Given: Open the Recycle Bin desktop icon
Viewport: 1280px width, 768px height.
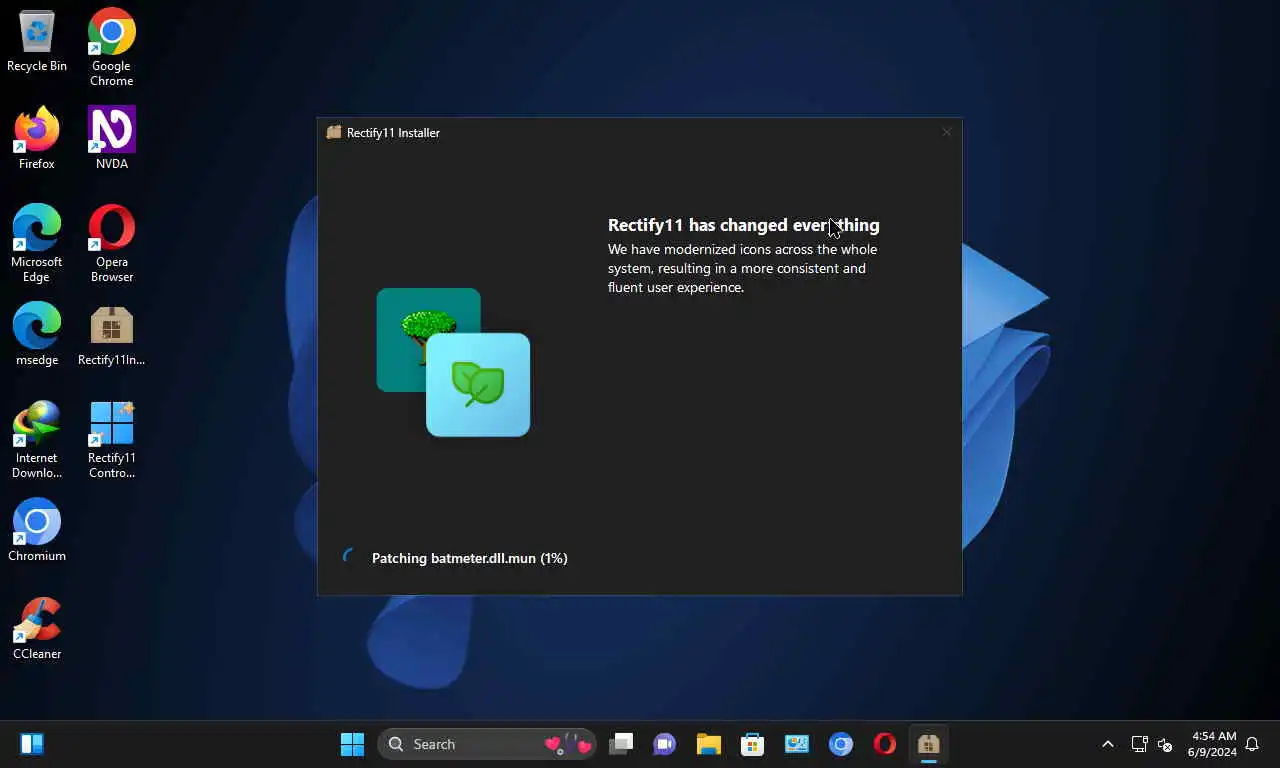Looking at the screenshot, I should click(x=37, y=41).
